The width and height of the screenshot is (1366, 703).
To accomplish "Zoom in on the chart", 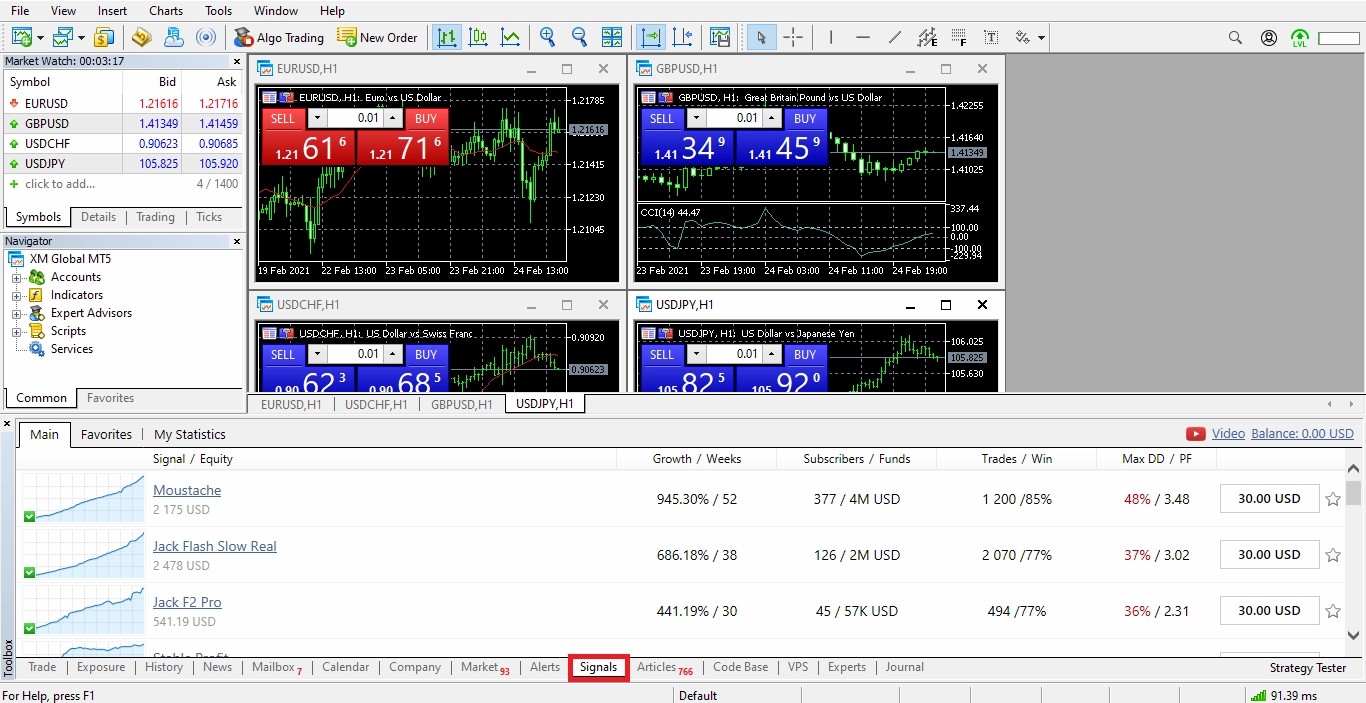I will [547, 37].
